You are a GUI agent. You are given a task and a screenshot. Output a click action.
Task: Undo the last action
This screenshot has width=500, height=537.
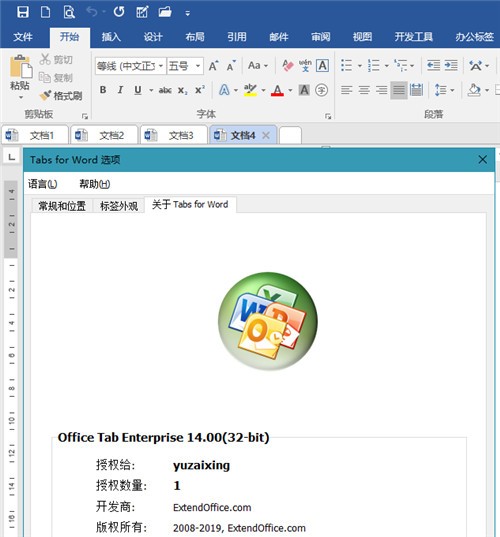[92, 12]
